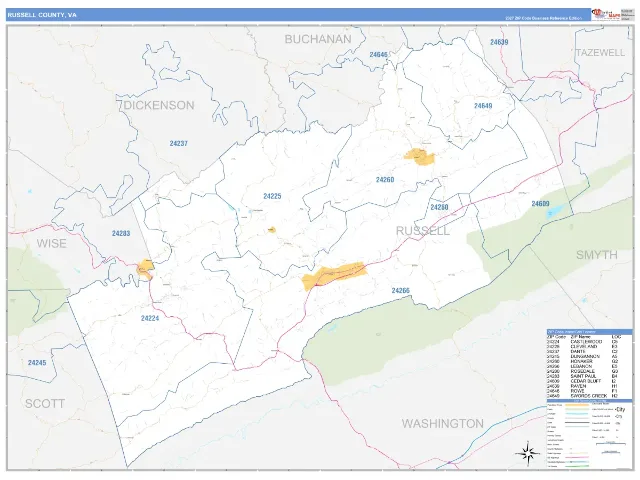The height and width of the screenshot is (480, 640).
Task: Click ZIP code label 24225
Action: (x=272, y=196)
